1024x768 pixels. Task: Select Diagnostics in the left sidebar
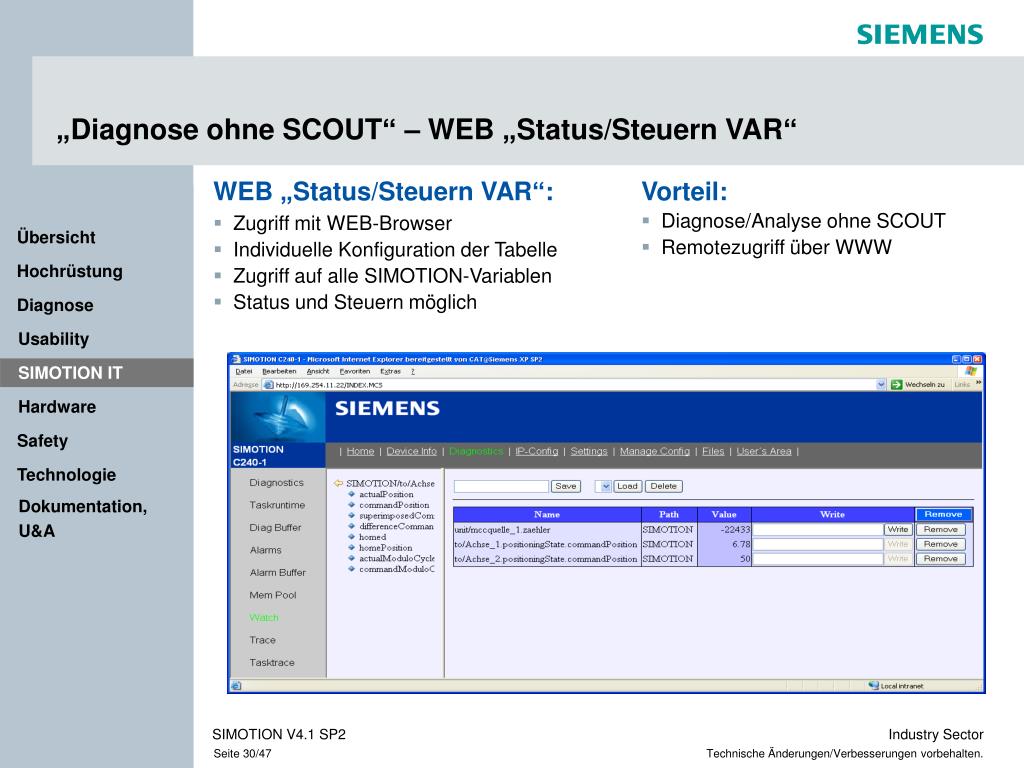276,483
